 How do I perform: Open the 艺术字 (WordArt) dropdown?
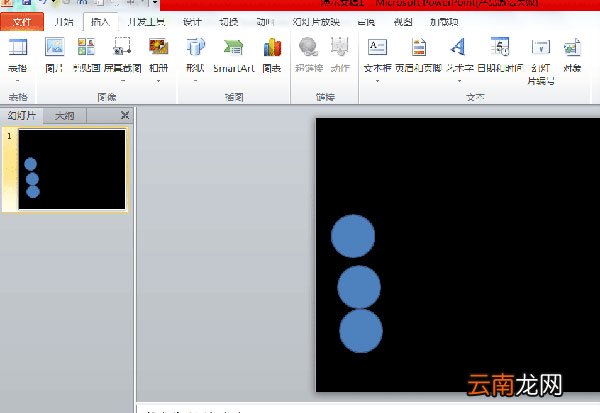click(460, 59)
